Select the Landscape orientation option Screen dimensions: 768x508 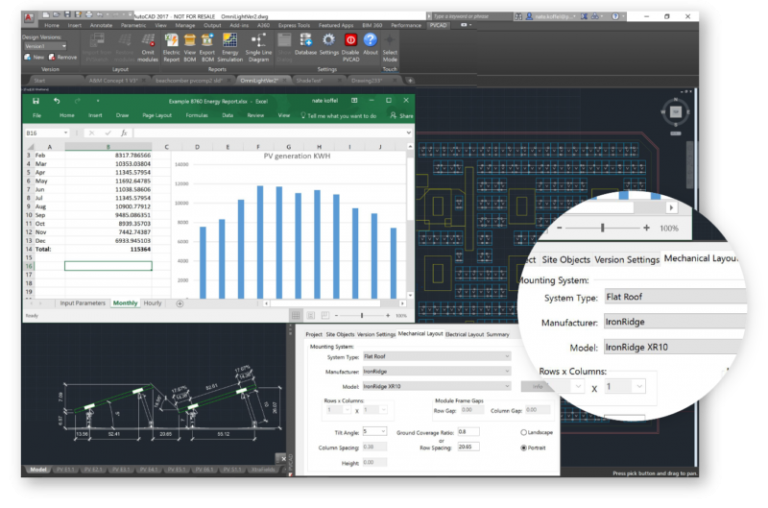pyautogui.click(x=523, y=432)
